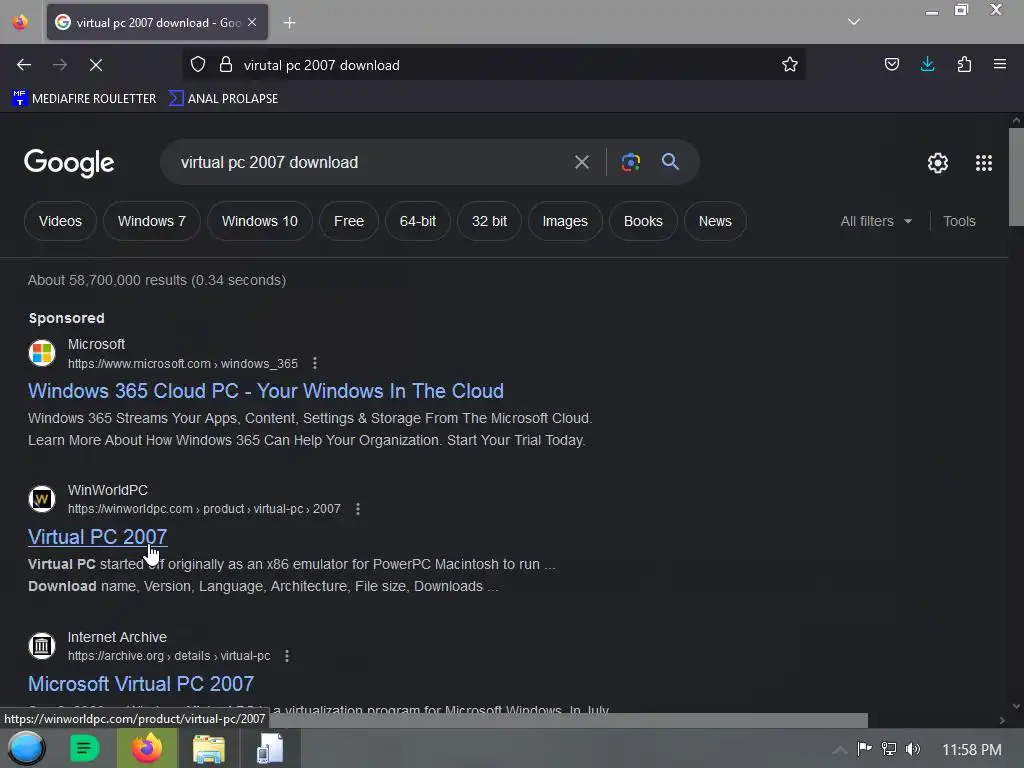Click the Microsoft logo favicon
Image resolution: width=1024 pixels, height=768 pixels.
pyautogui.click(x=42, y=353)
